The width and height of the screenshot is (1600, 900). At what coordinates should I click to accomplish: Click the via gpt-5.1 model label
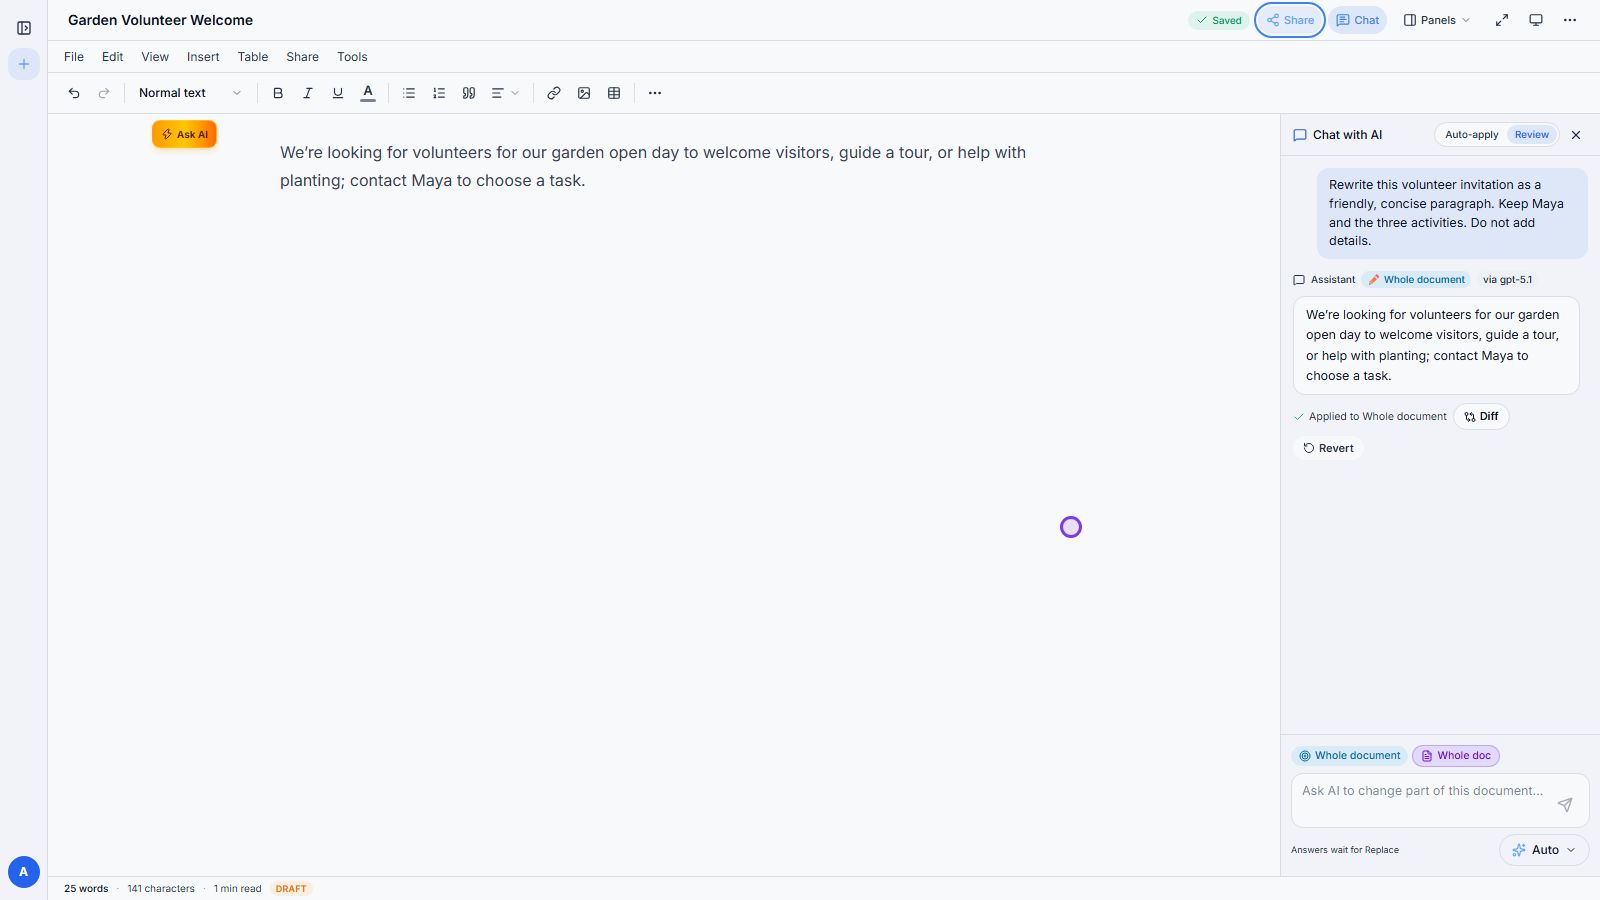coord(1507,280)
